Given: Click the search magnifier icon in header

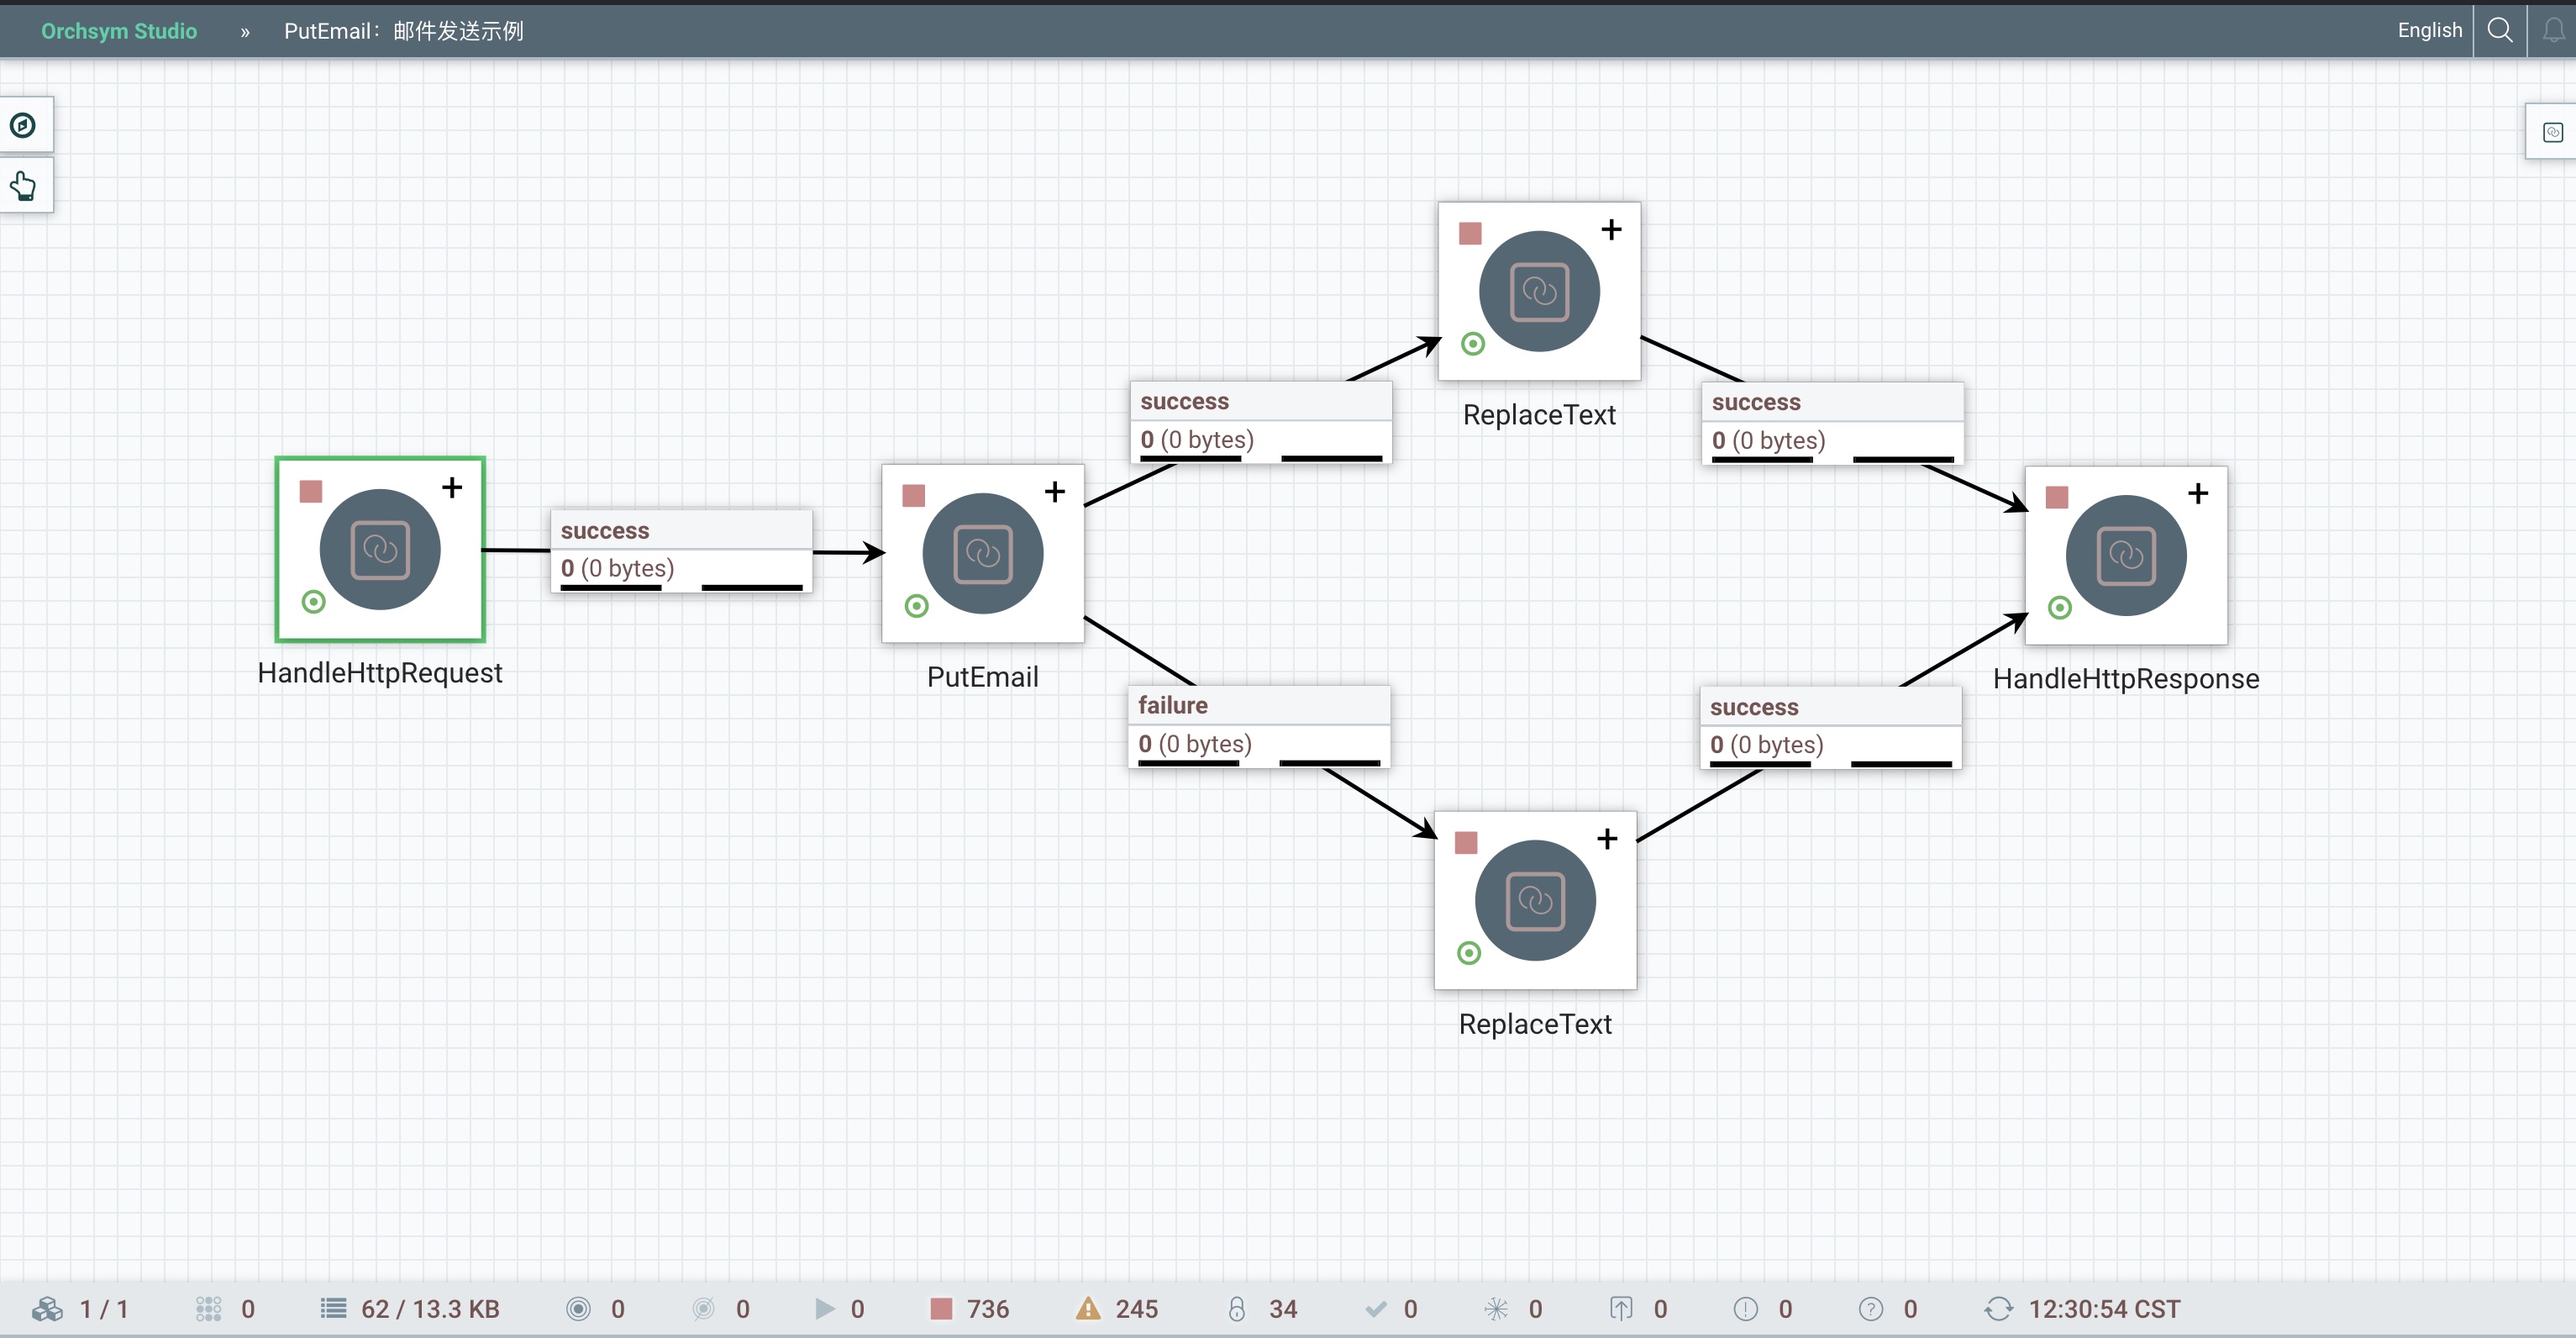Looking at the screenshot, I should click(x=2499, y=30).
